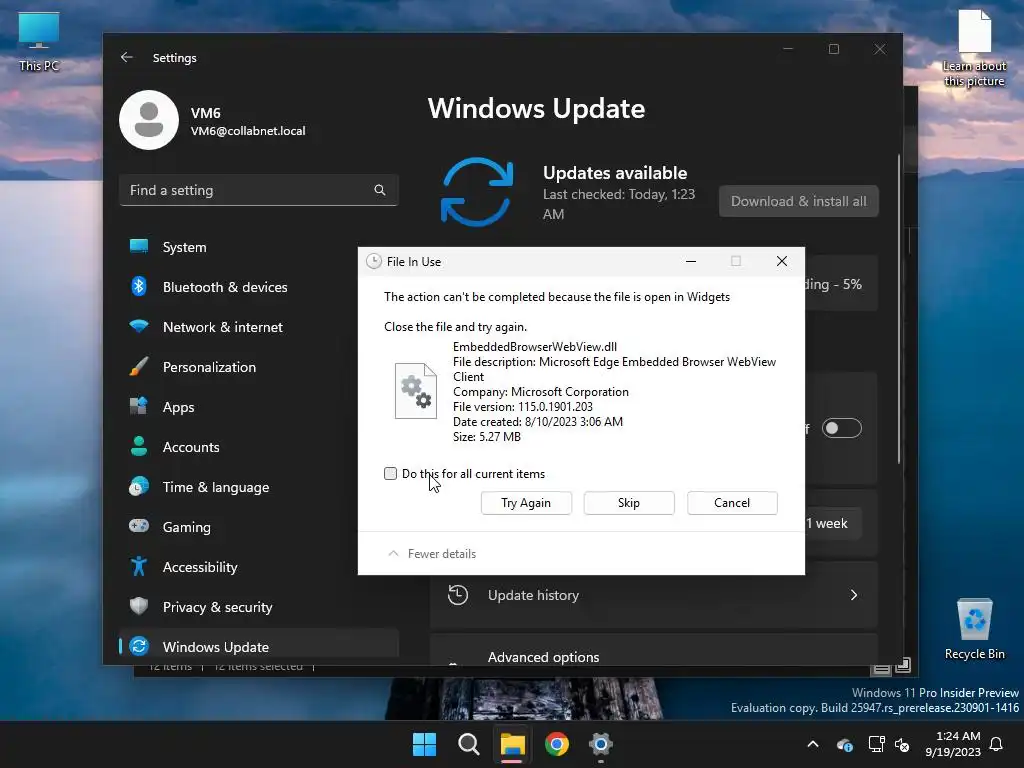Open the Windows Start menu
This screenshot has width=1024, height=768.
(424, 744)
